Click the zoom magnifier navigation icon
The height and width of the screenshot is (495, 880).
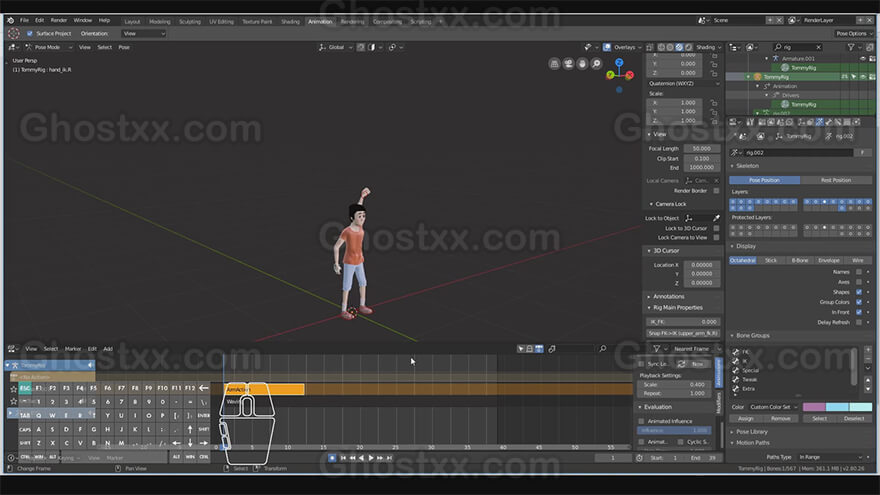pos(597,64)
